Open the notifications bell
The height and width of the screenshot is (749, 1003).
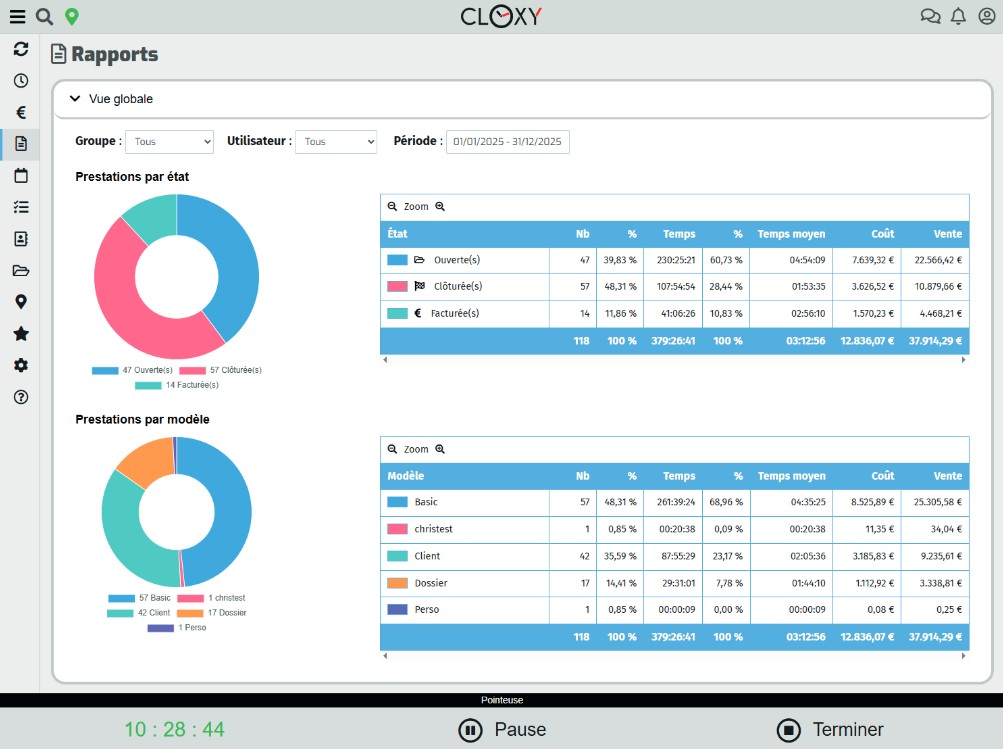[958, 16]
